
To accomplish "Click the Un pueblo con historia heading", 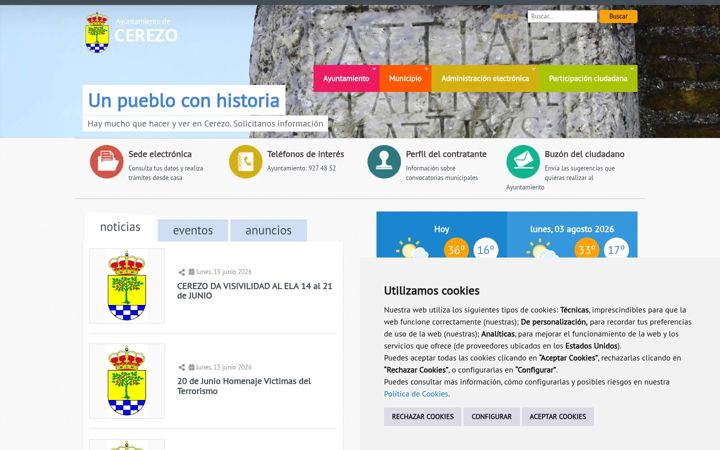I will pyautogui.click(x=184, y=101).
